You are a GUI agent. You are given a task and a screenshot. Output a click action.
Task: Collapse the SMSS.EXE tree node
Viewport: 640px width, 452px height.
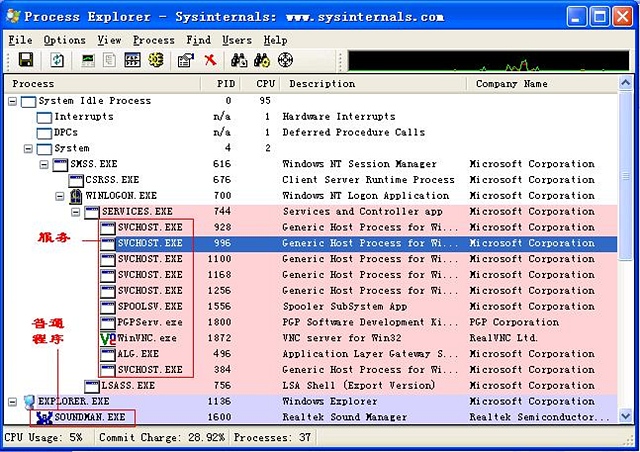click(x=44, y=165)
